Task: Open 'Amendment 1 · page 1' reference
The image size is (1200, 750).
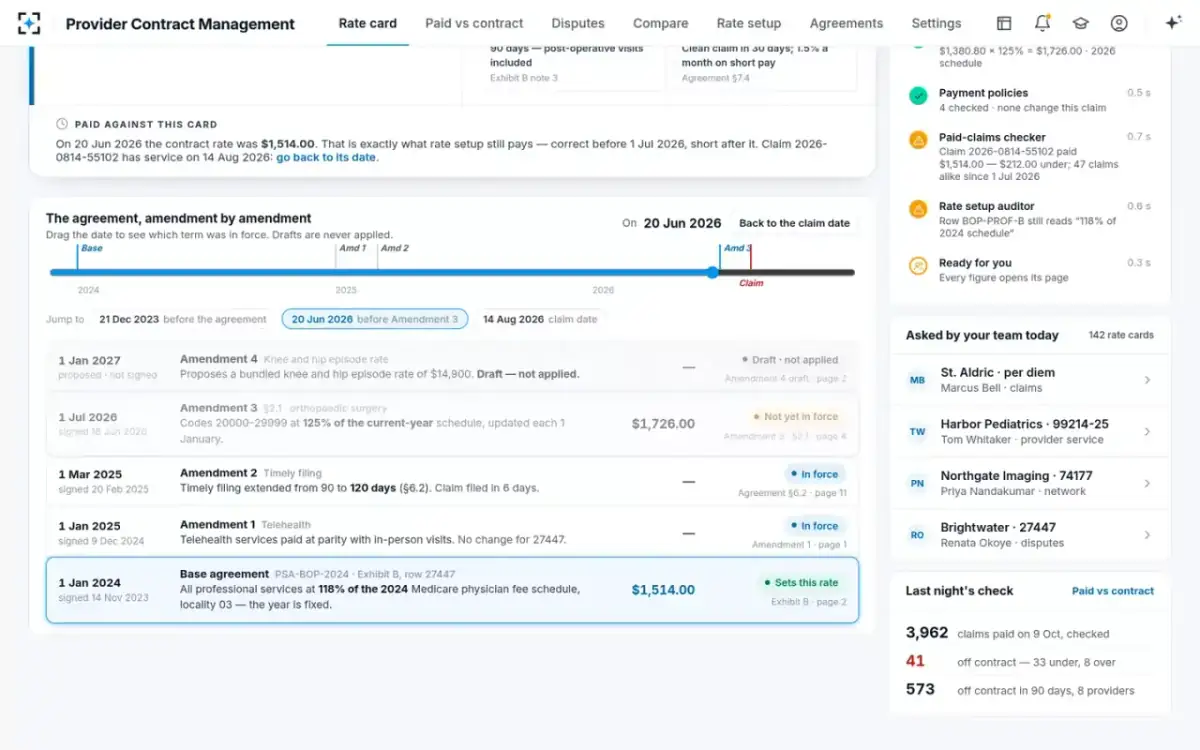Action: (799, 544)
